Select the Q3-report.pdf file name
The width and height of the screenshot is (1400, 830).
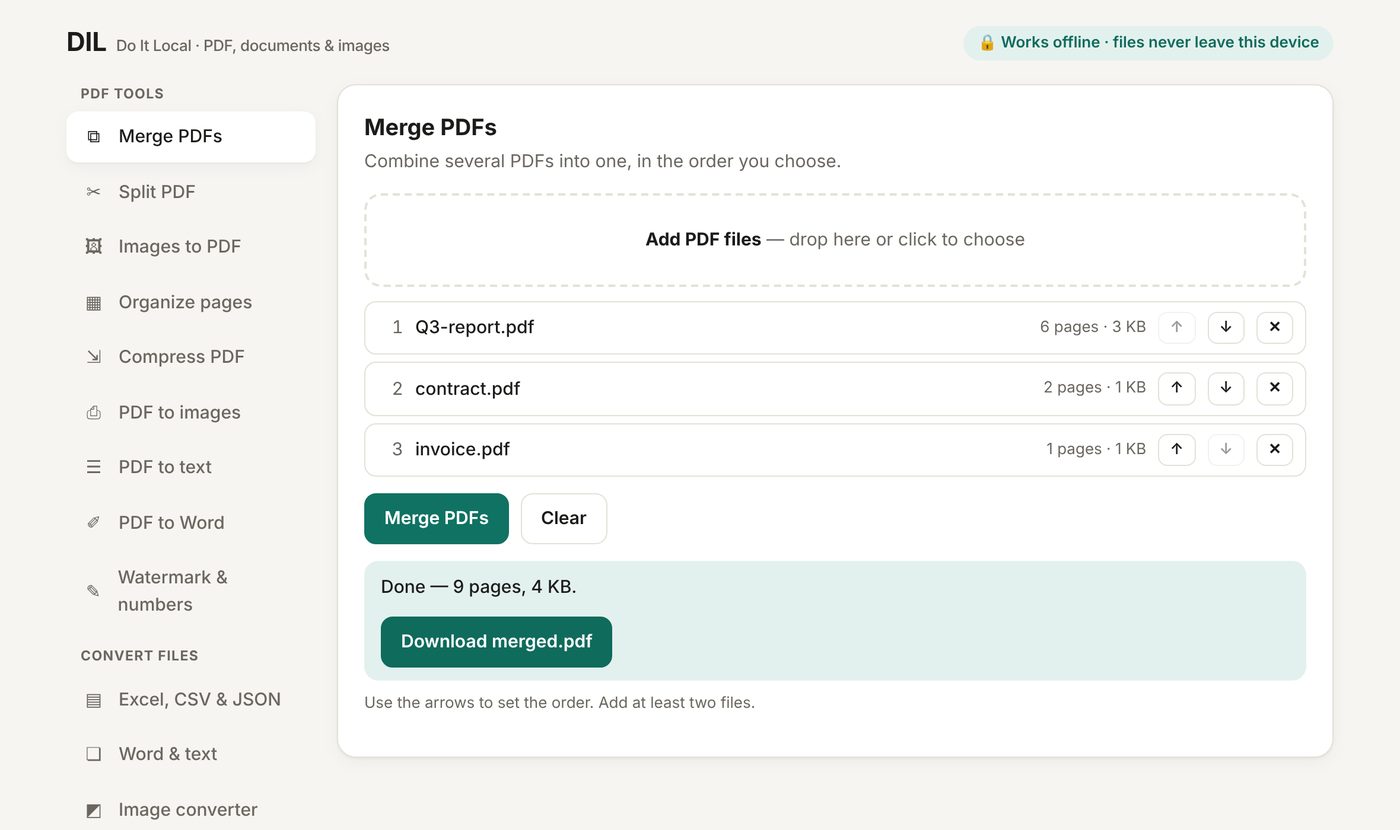click(x=475, y=327)
